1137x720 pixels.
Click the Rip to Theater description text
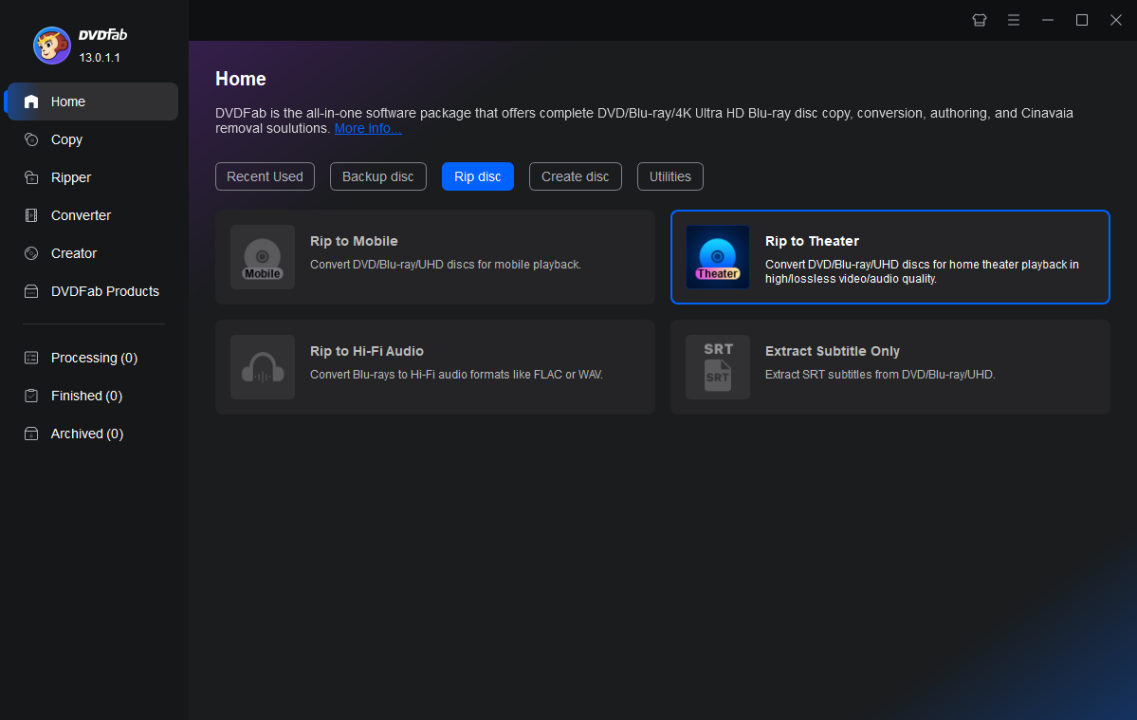[x=922, y=271]
